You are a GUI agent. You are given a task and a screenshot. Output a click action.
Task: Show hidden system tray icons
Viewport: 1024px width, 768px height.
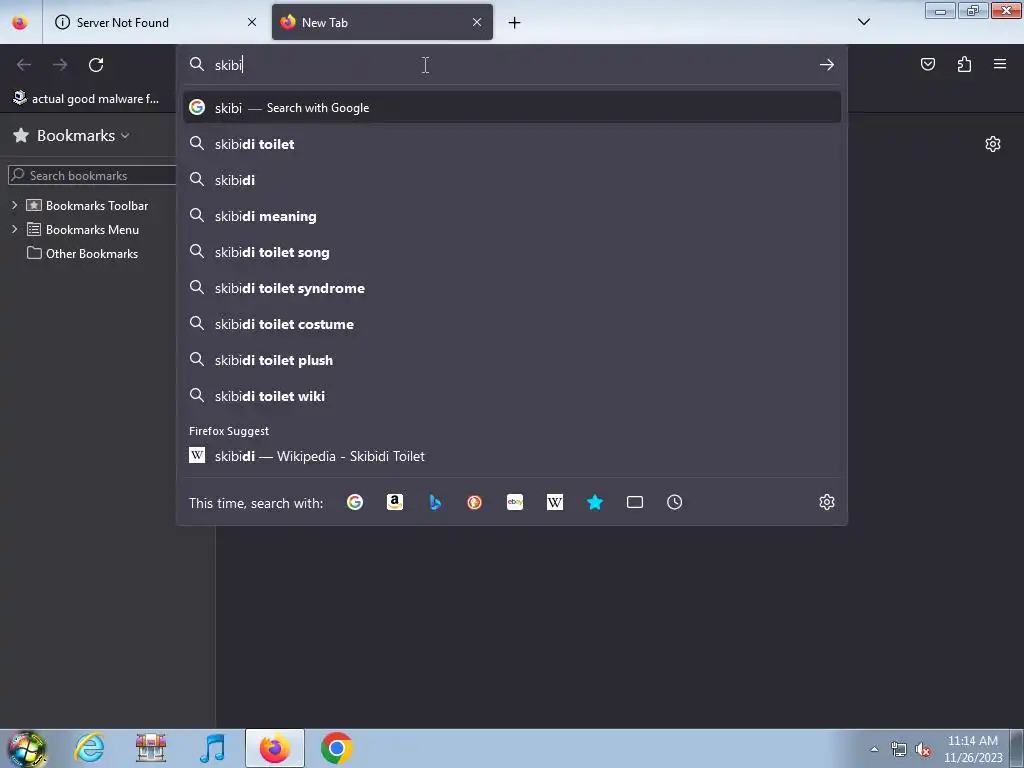click(874, 749)
